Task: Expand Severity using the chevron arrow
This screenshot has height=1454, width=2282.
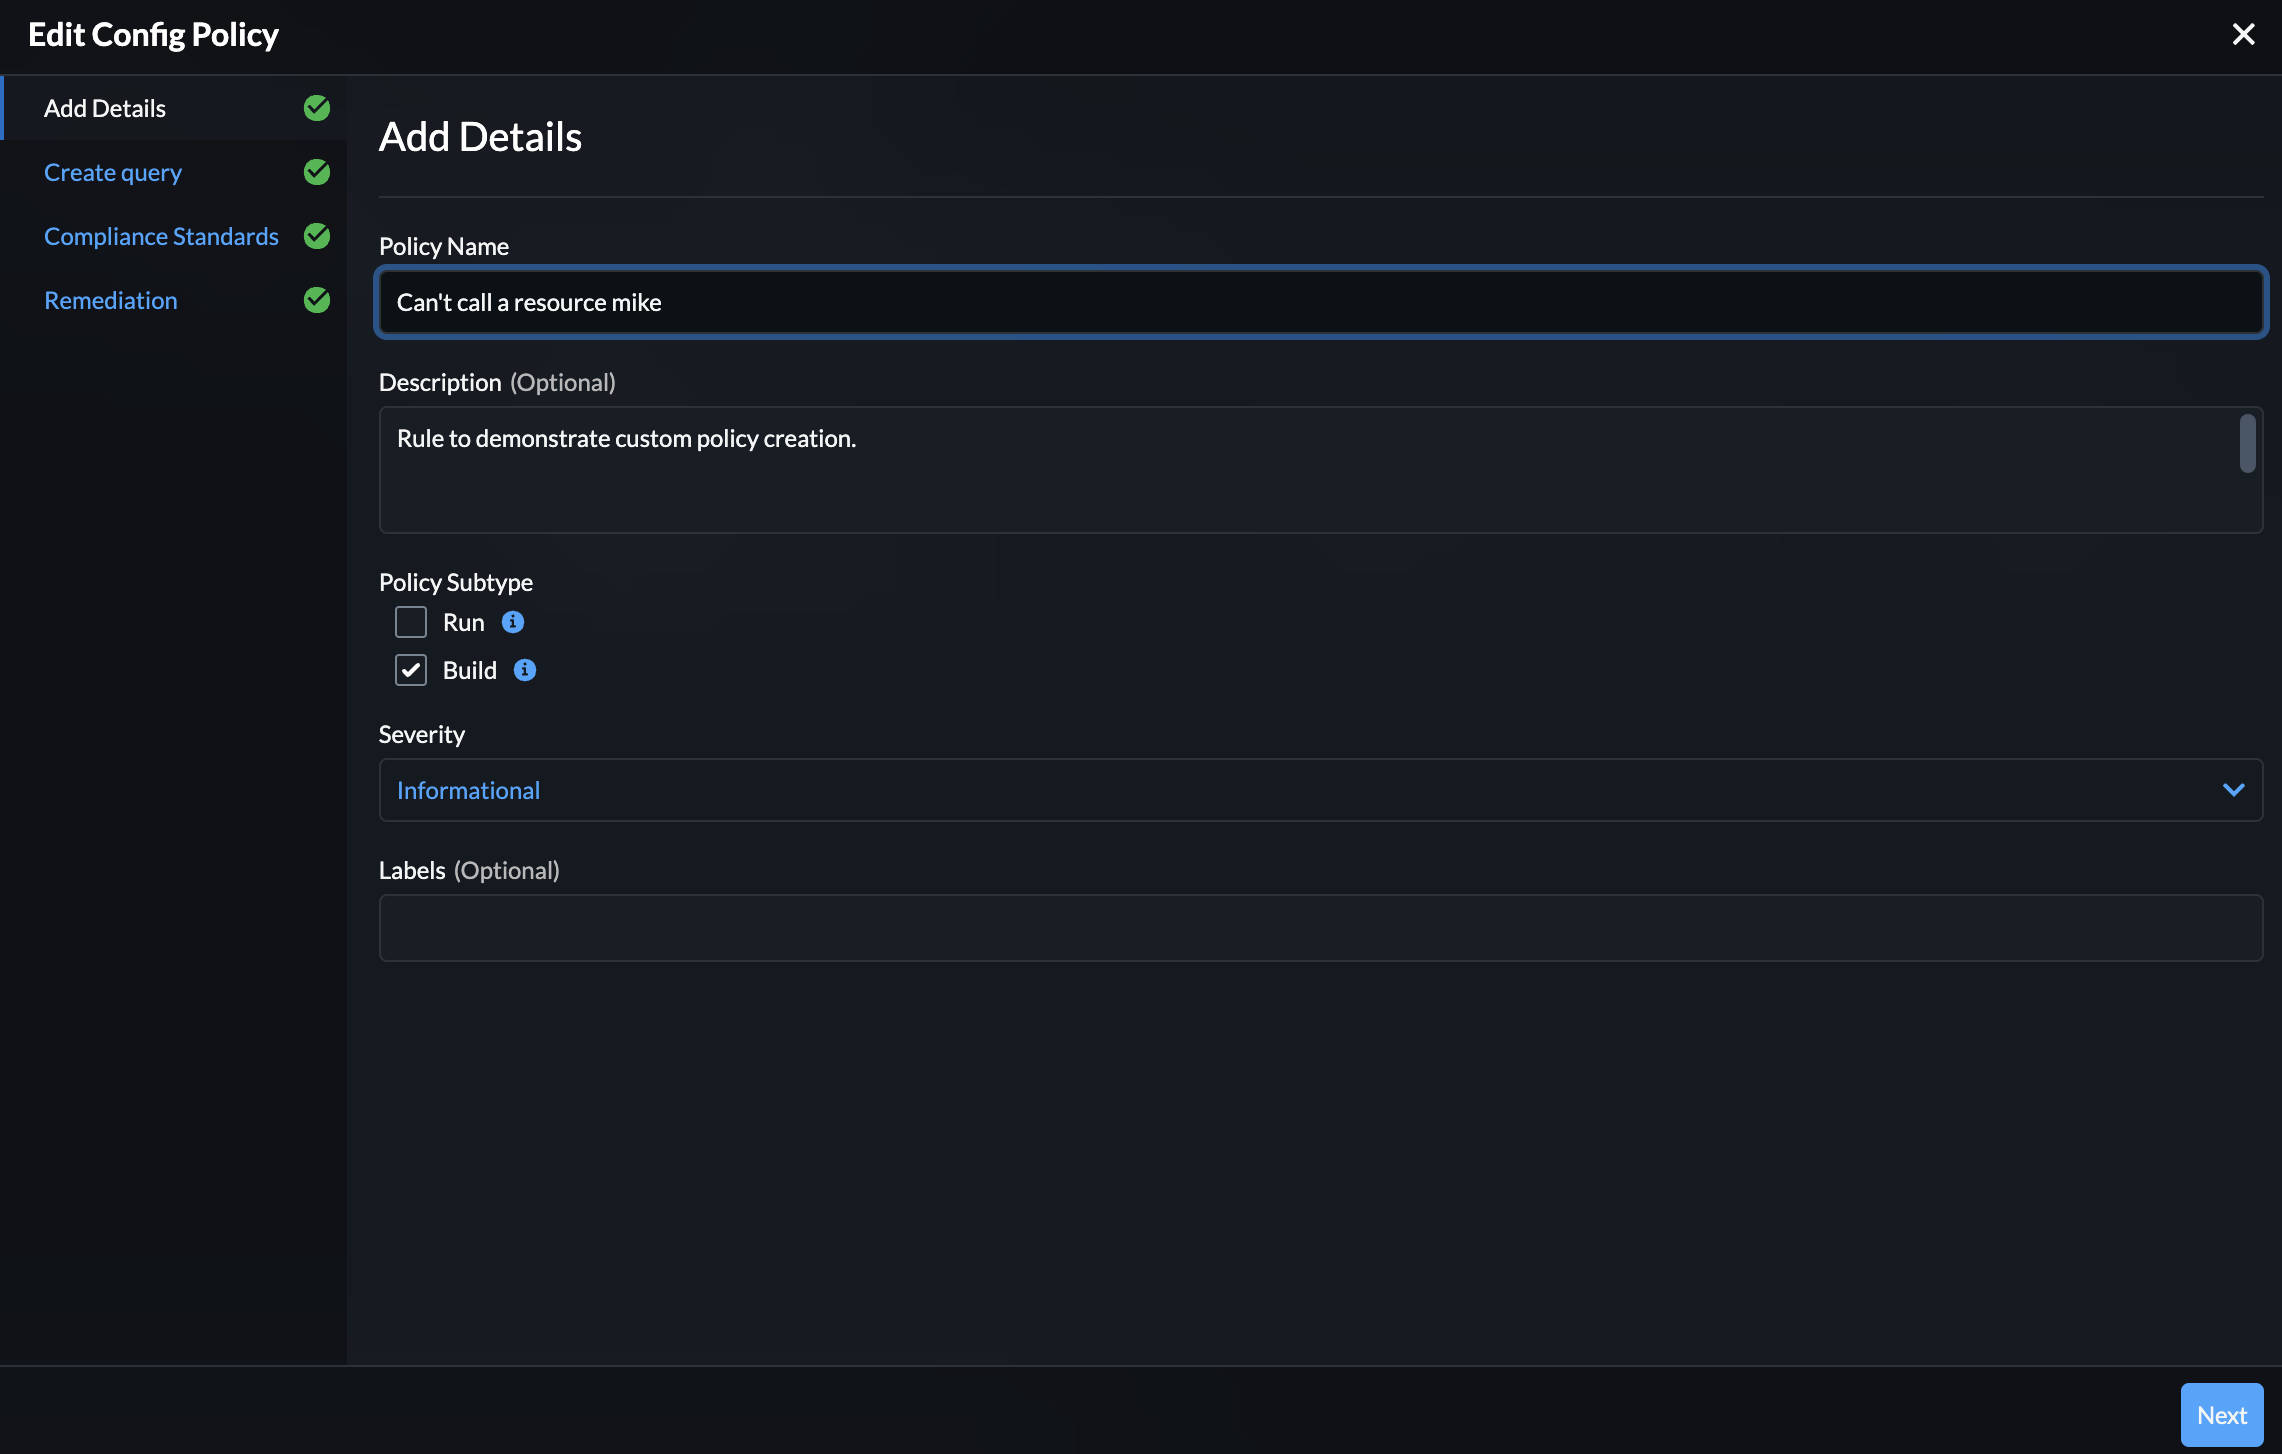Action: pos(2233,790)
